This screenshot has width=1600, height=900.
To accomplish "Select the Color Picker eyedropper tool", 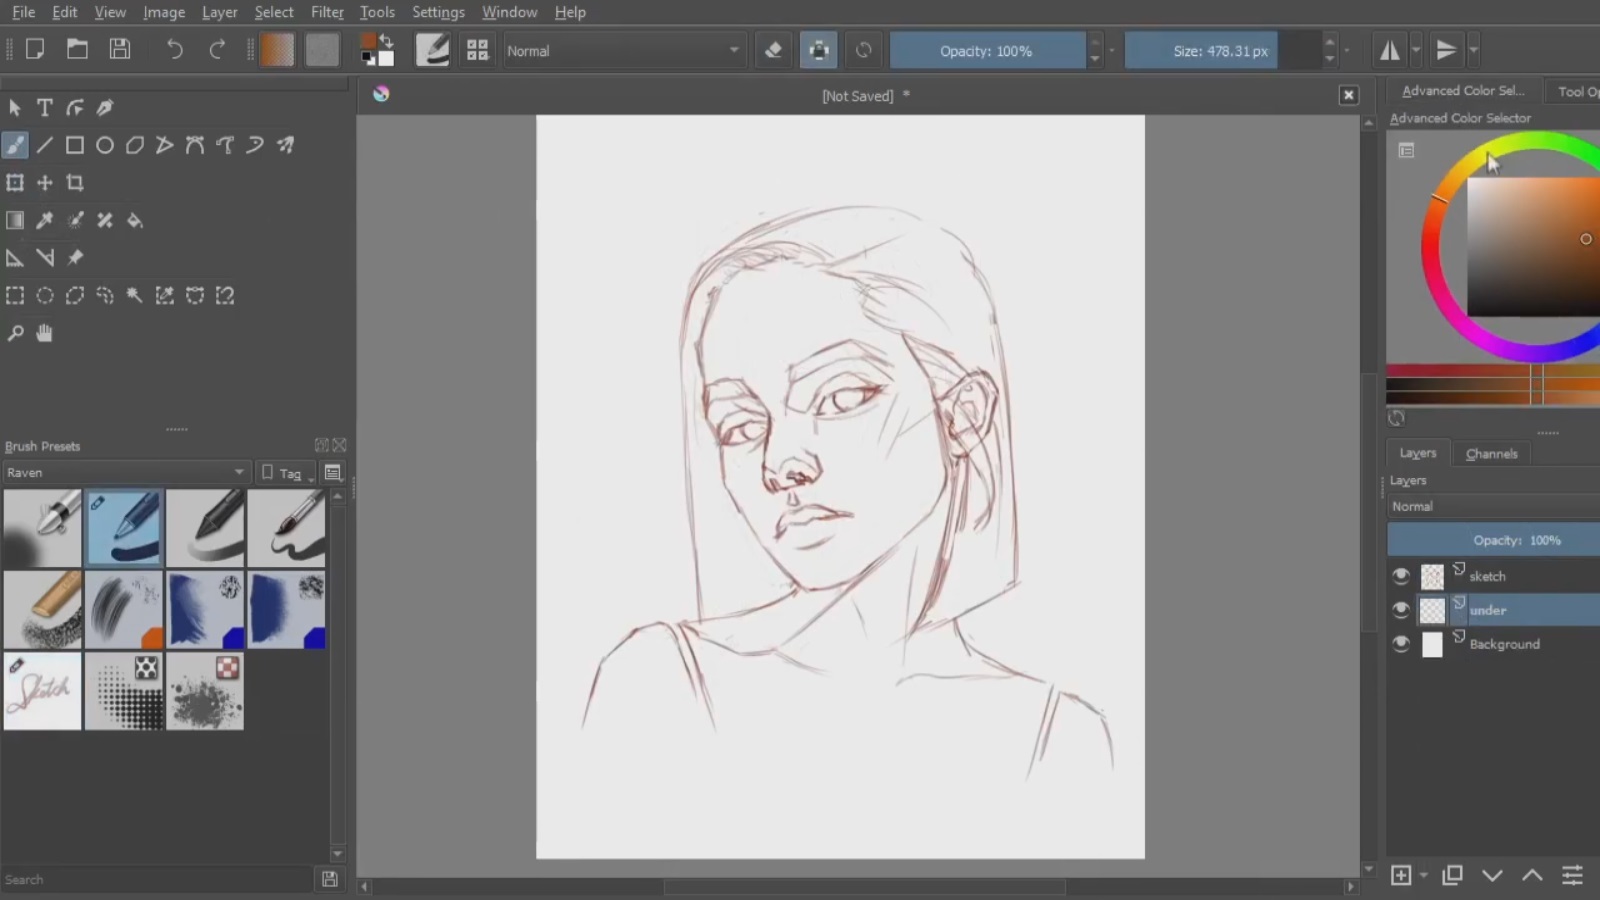I will pos(45,221).
